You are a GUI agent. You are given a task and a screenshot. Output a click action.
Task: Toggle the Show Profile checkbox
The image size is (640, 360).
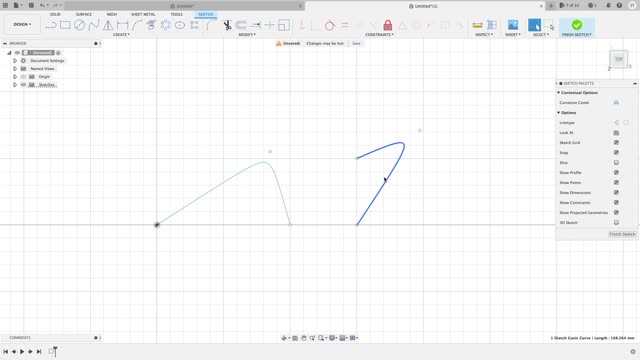616,173
